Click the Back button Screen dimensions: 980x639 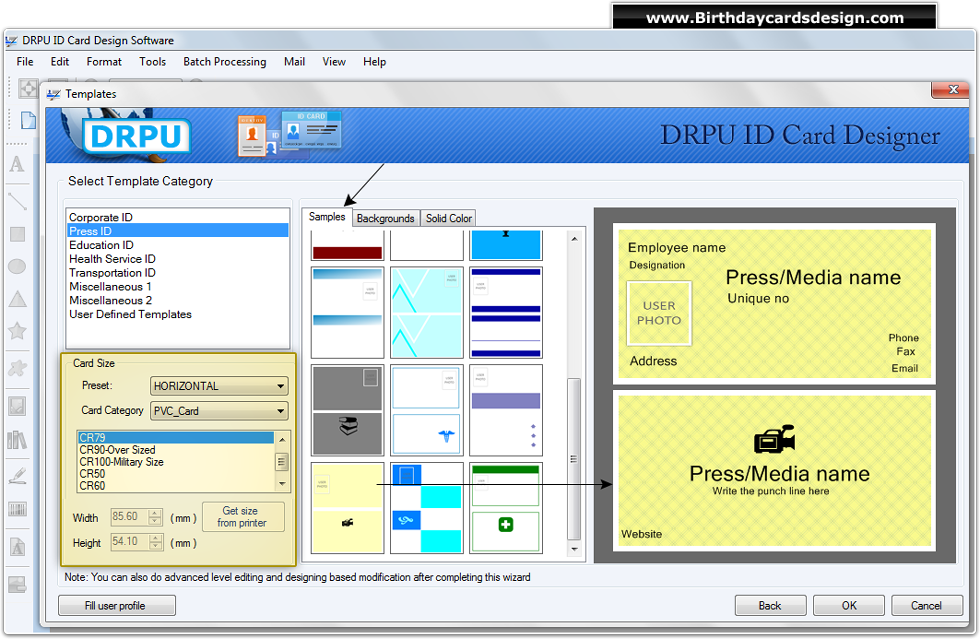(x=770, y=605)
